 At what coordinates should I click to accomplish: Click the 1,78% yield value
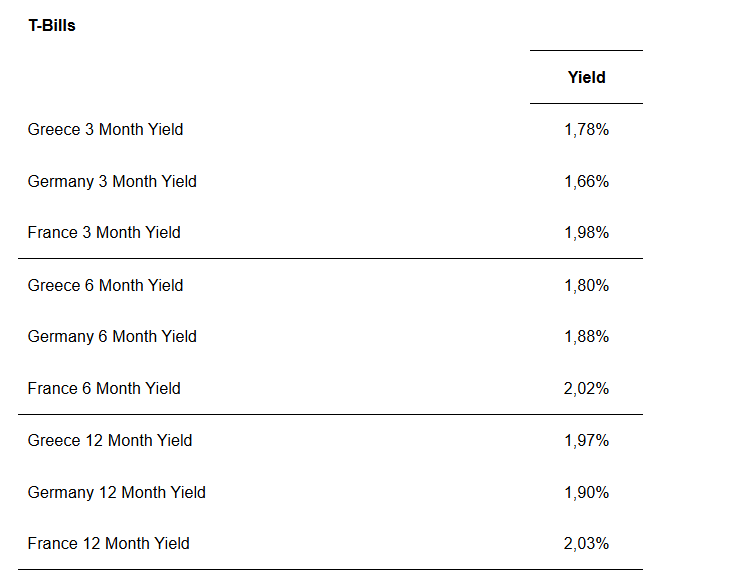pyautogui.click(x=586, y=129)
